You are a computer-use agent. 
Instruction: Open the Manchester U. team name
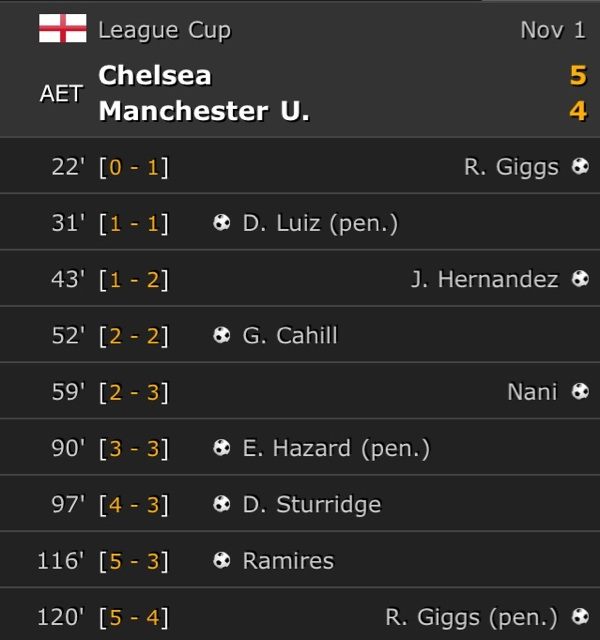[204, 111]
